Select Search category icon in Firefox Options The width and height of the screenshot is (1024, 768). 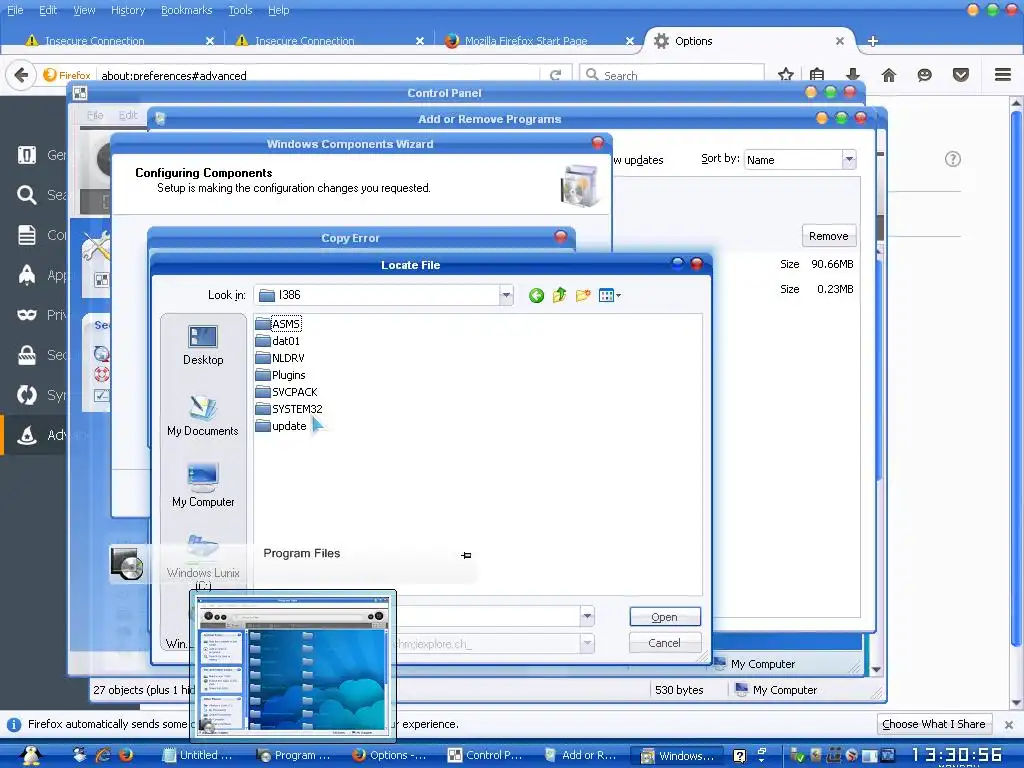click(27, 195)
